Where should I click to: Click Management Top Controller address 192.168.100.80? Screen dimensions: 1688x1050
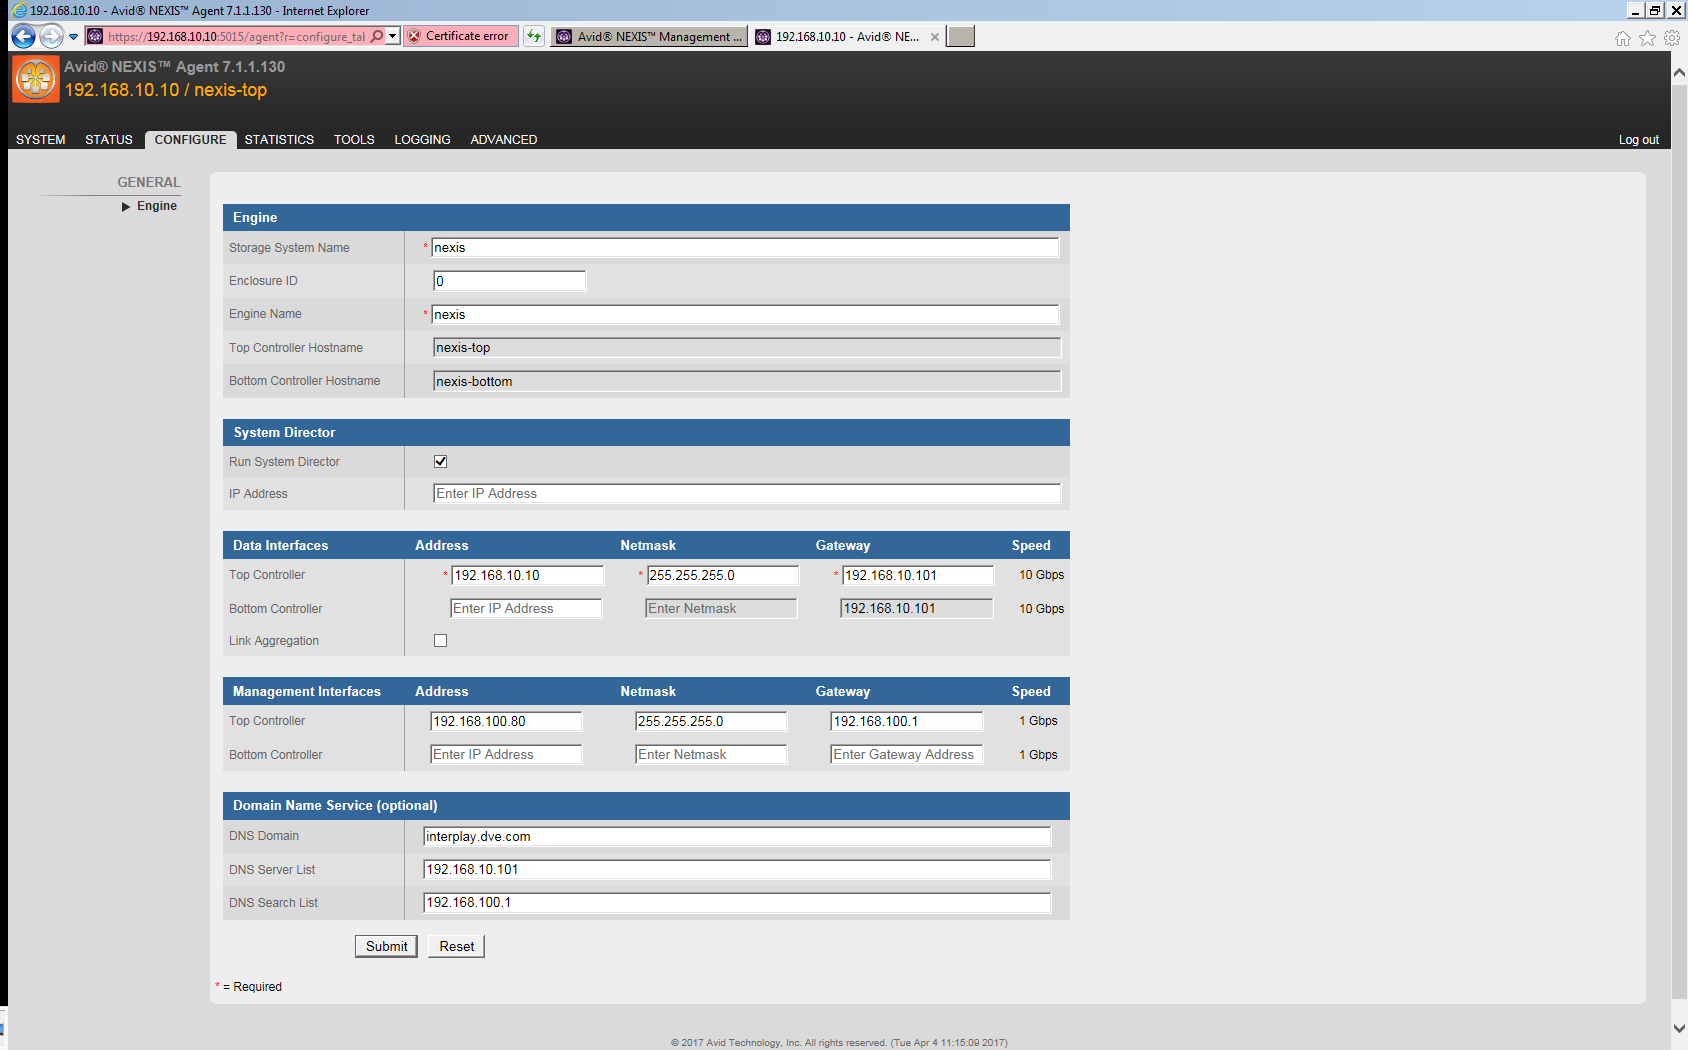tap(506, 721)
